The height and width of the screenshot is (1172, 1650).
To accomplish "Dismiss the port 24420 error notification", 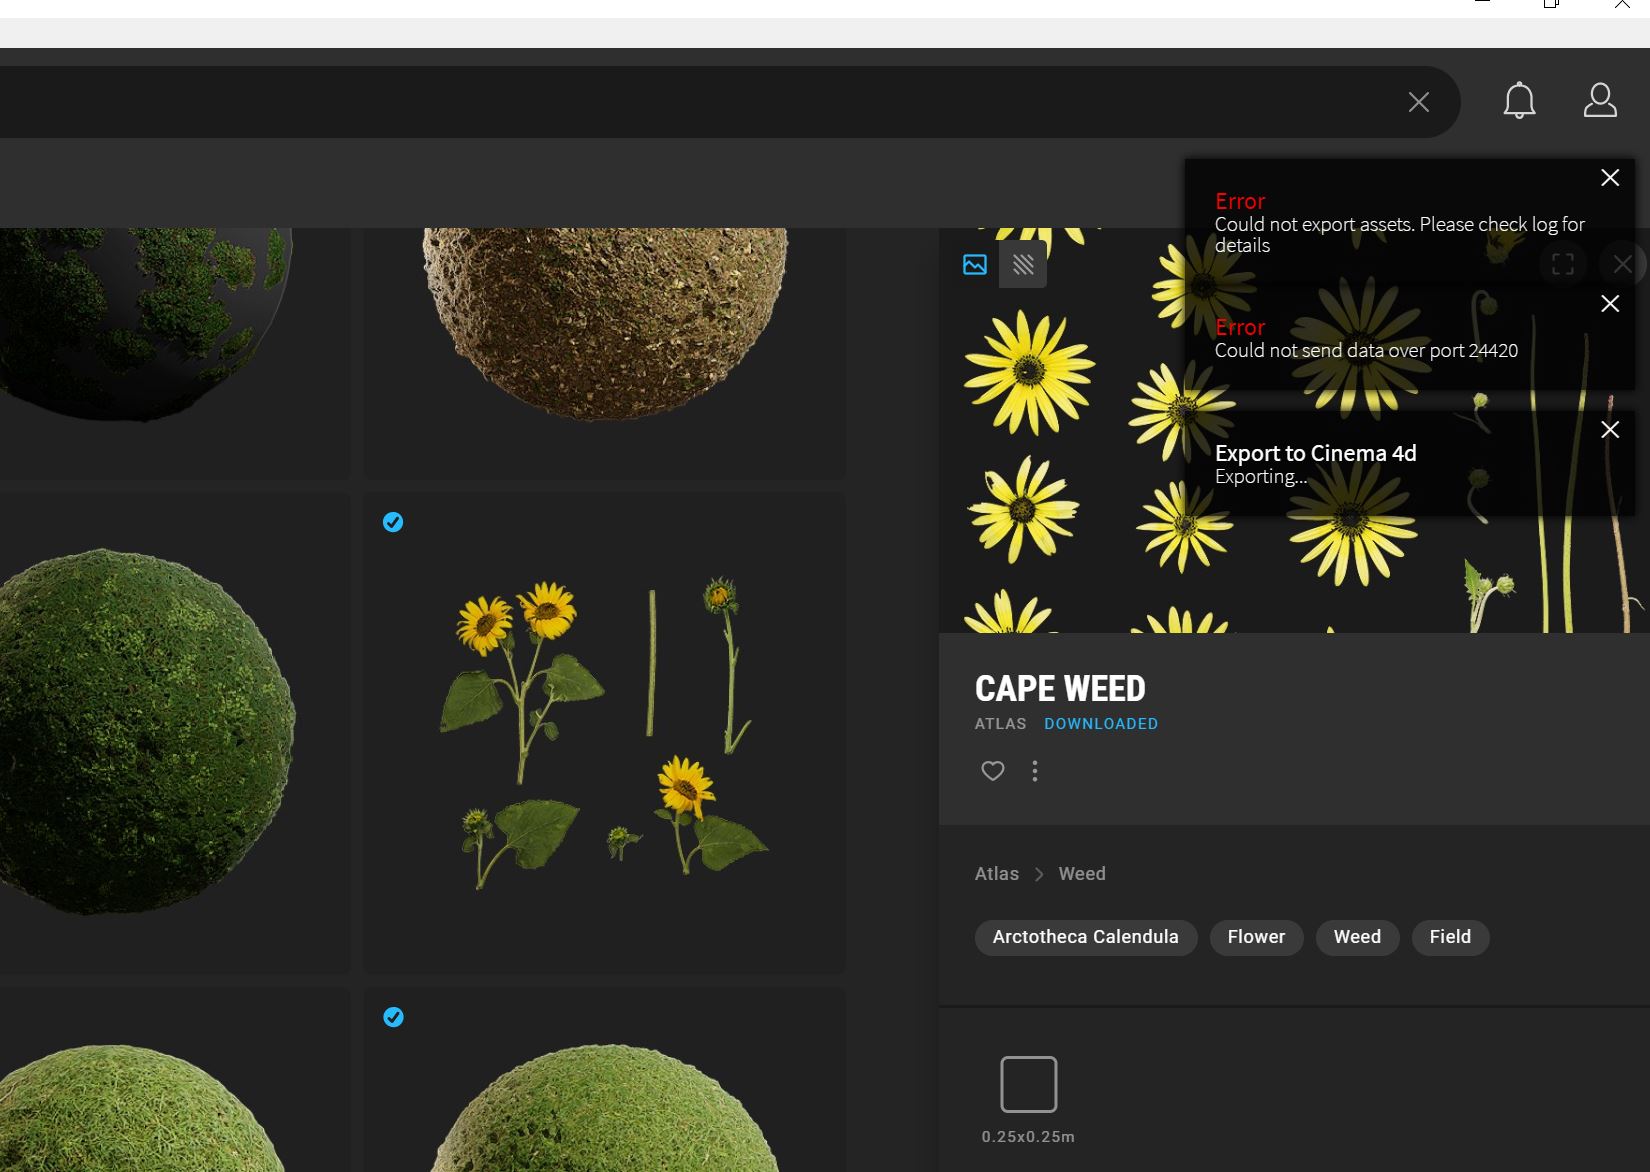I will [x=1609, y=304].
